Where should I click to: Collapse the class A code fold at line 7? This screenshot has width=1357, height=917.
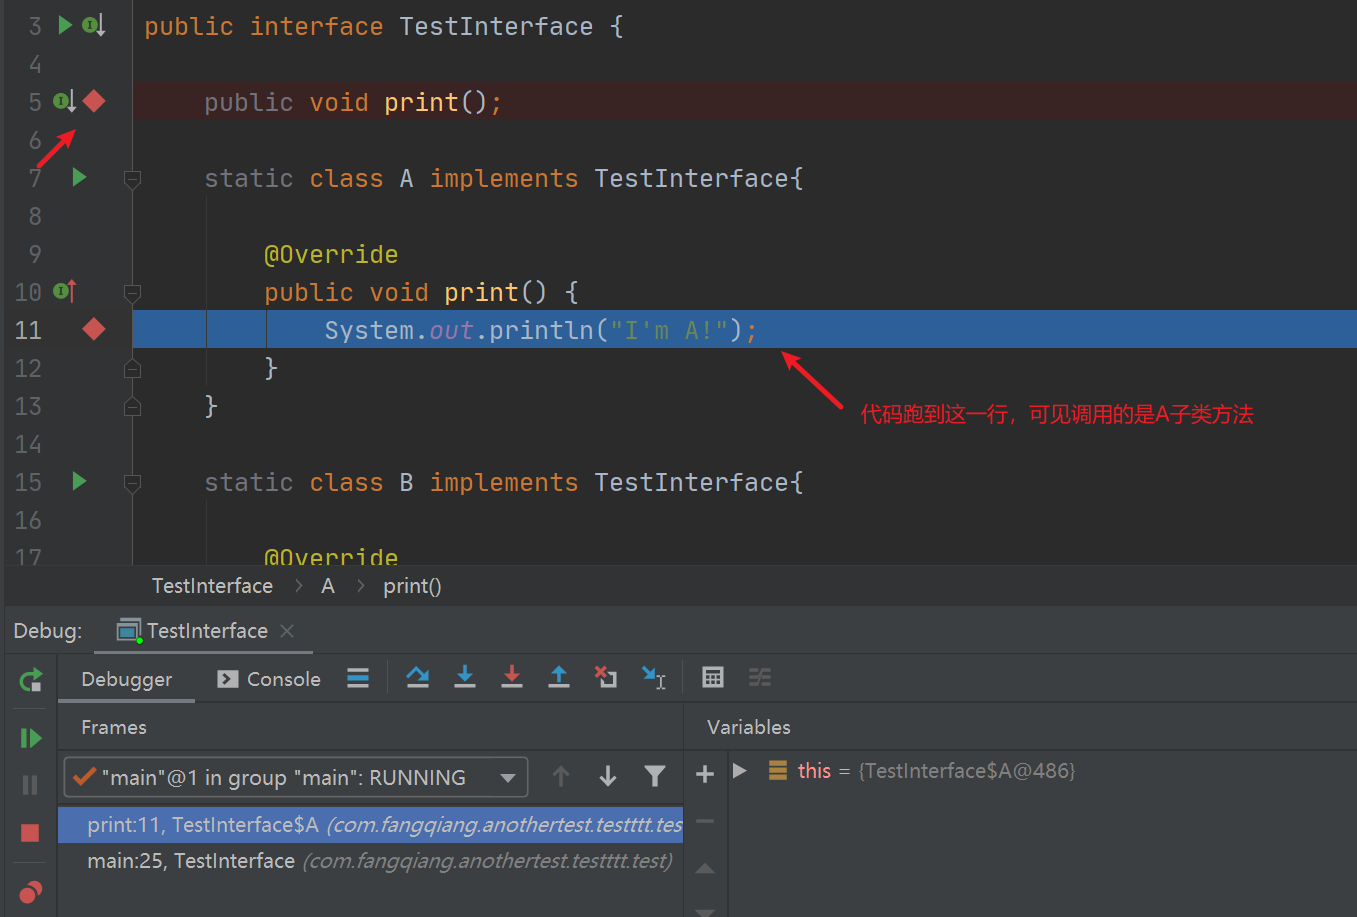(x=132, y=178)
